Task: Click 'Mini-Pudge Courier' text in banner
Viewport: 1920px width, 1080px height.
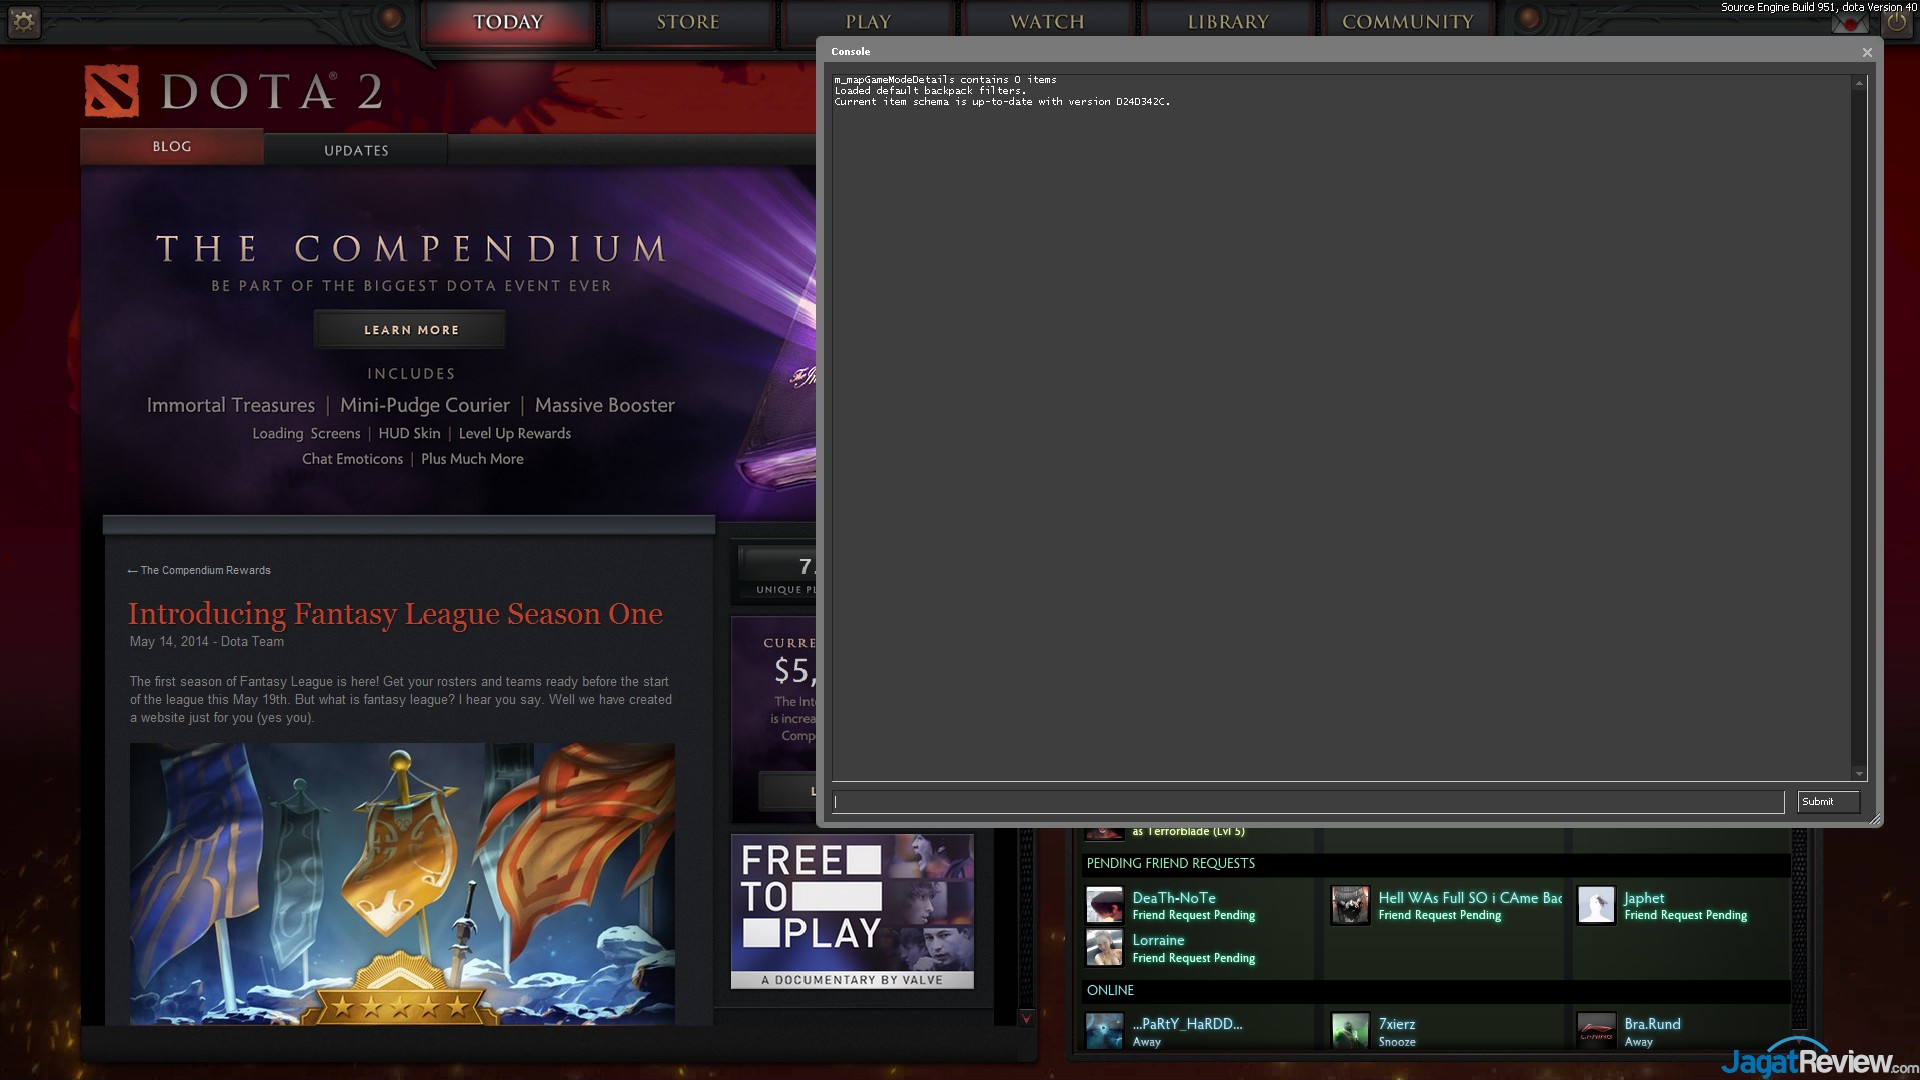Action: tap(425, 406)
